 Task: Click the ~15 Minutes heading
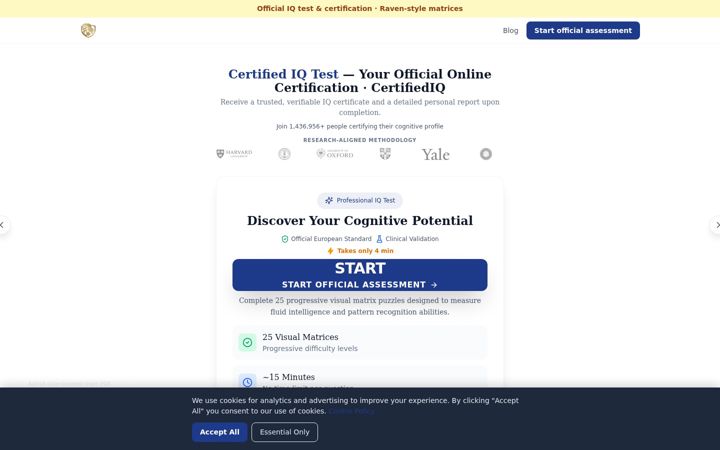pos(288,377)
